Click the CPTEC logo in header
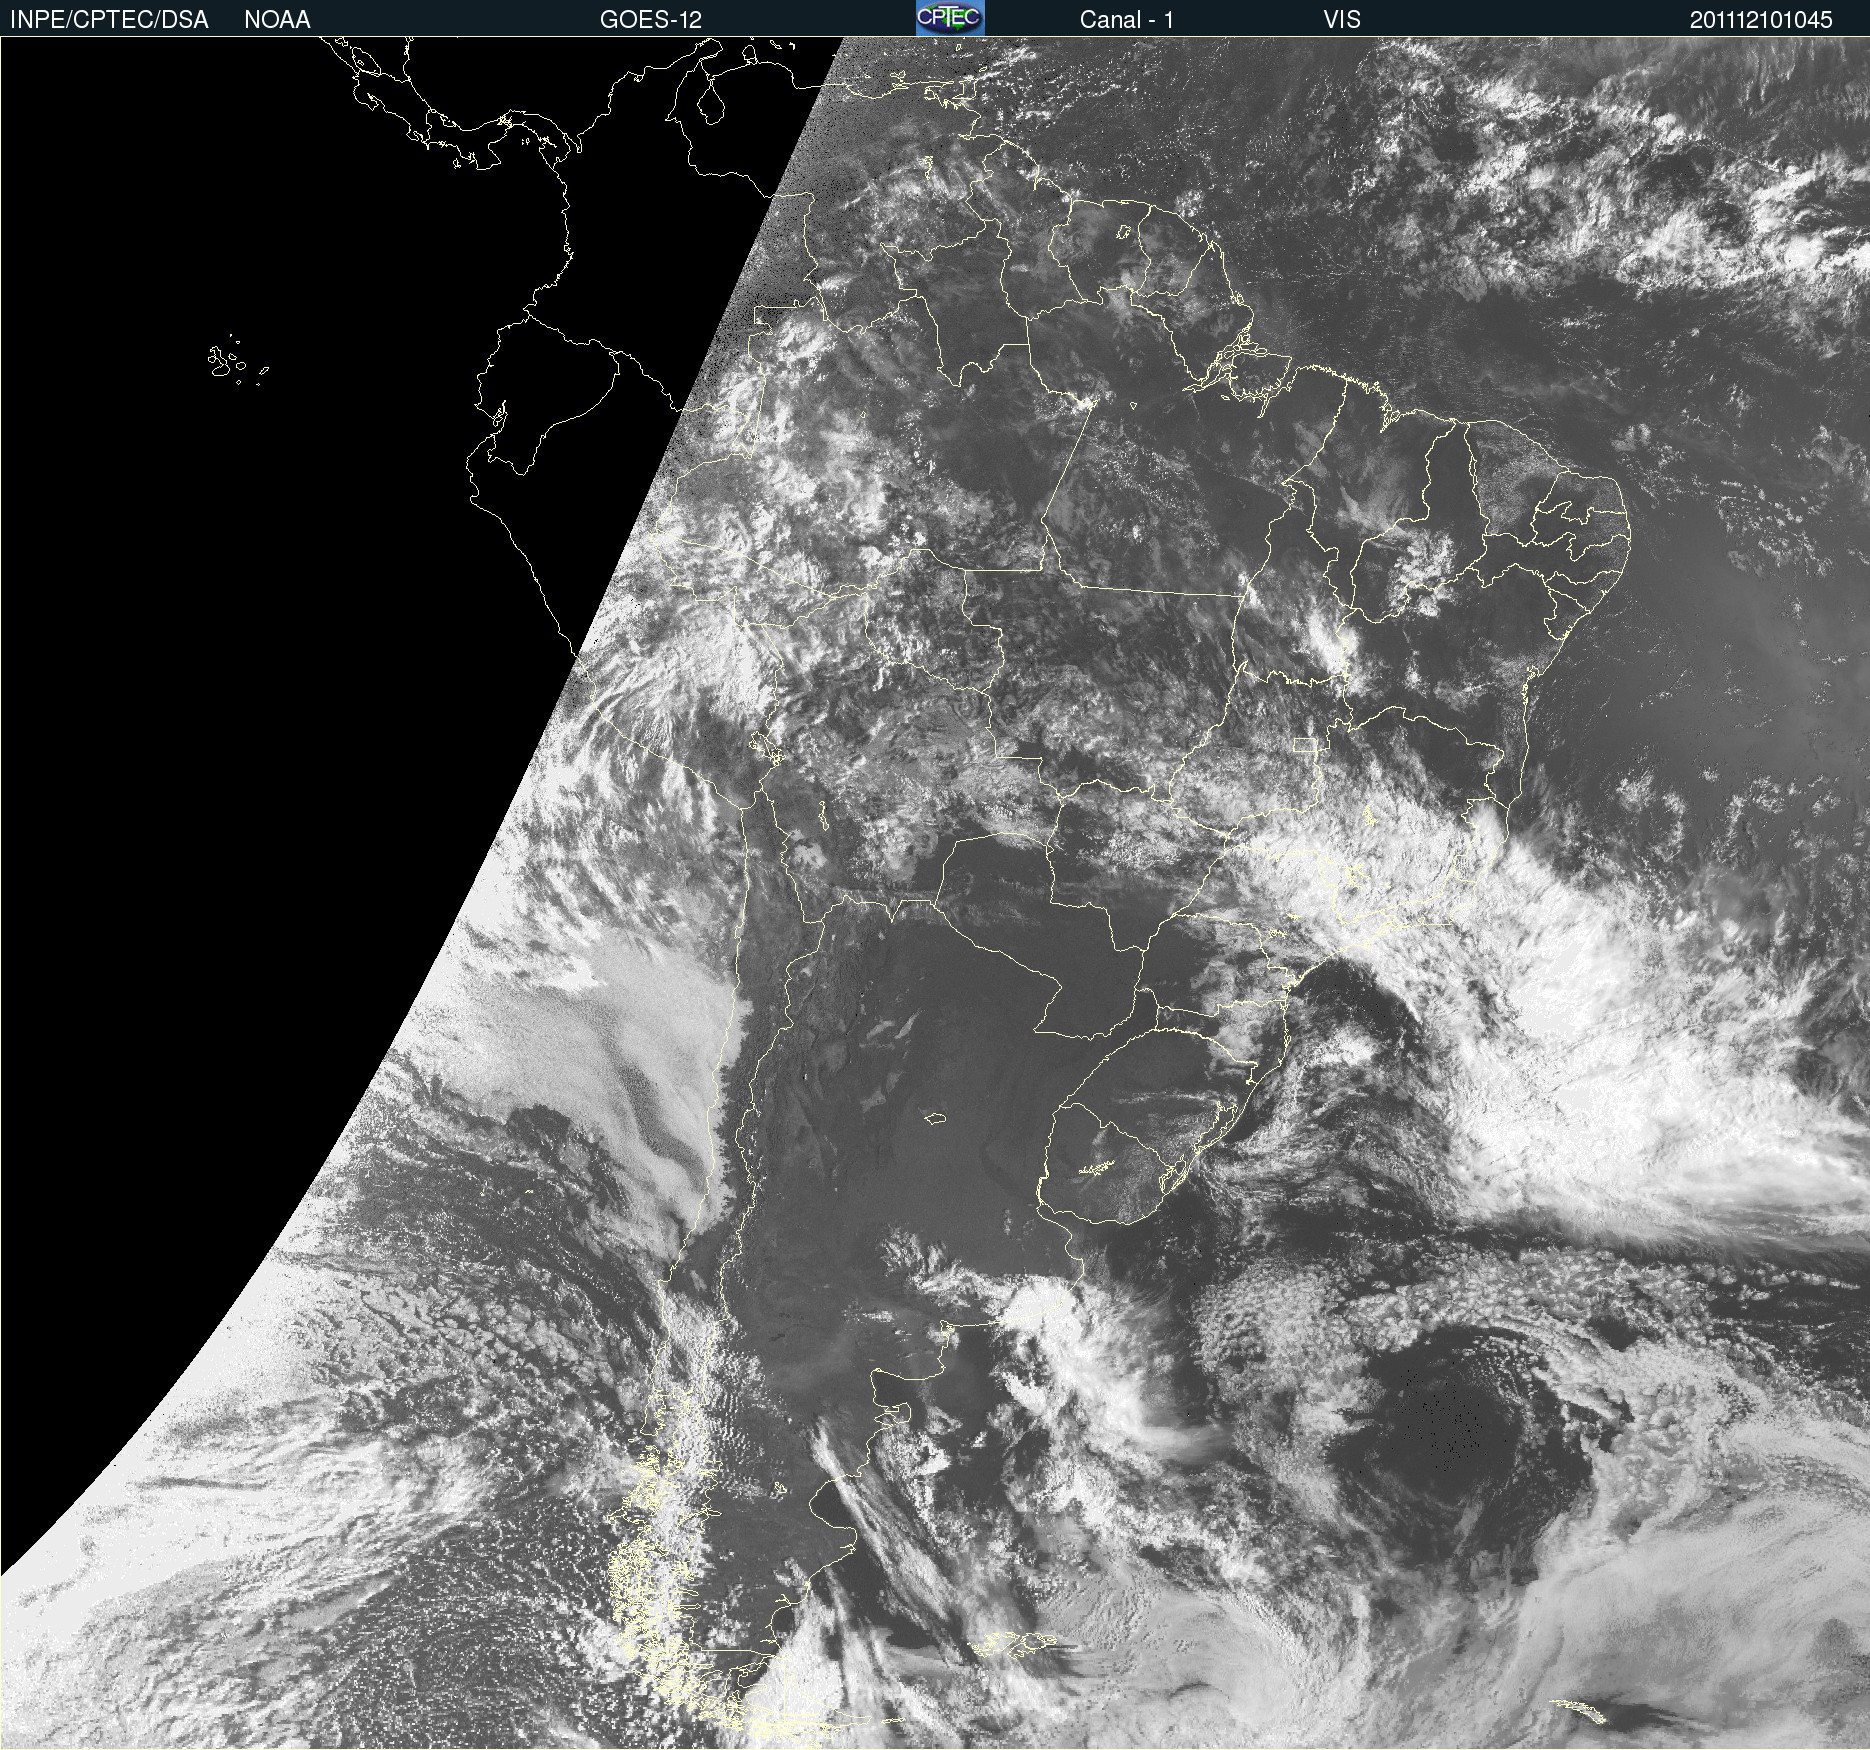 pyautogui.click(x=950, y=18)
